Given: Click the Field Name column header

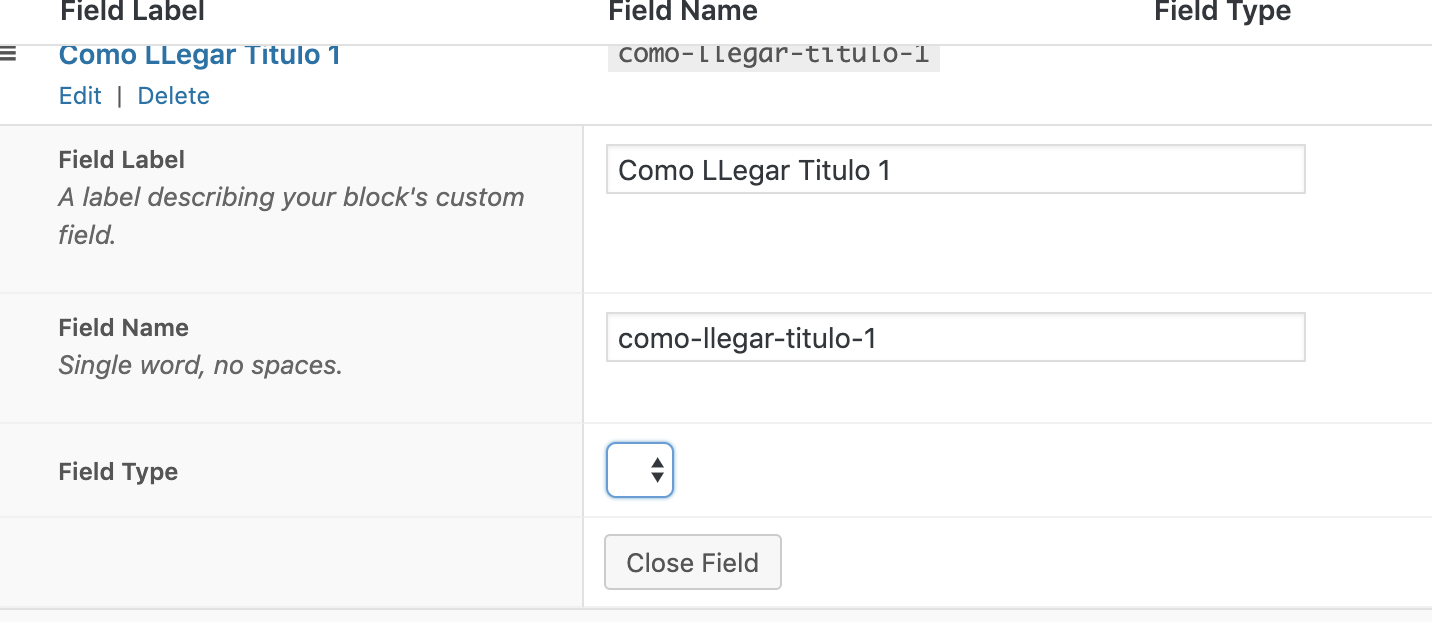Looking at the screenshot, I should click(x=683, y=12).
